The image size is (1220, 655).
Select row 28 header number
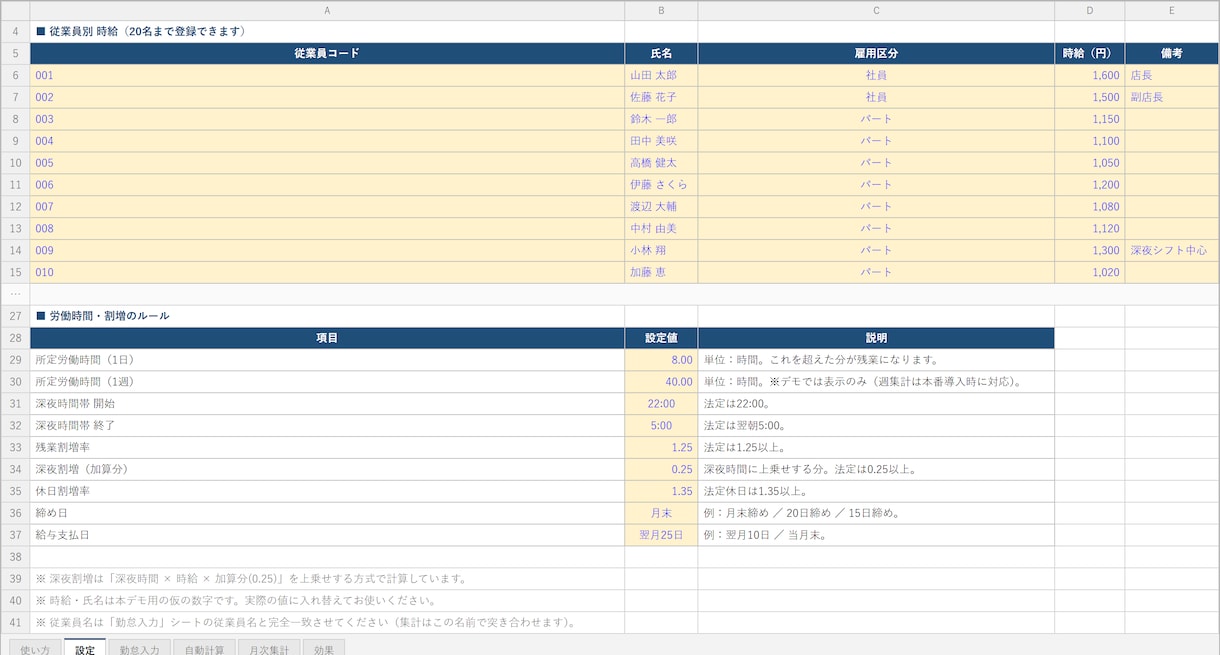pos(15,338)
